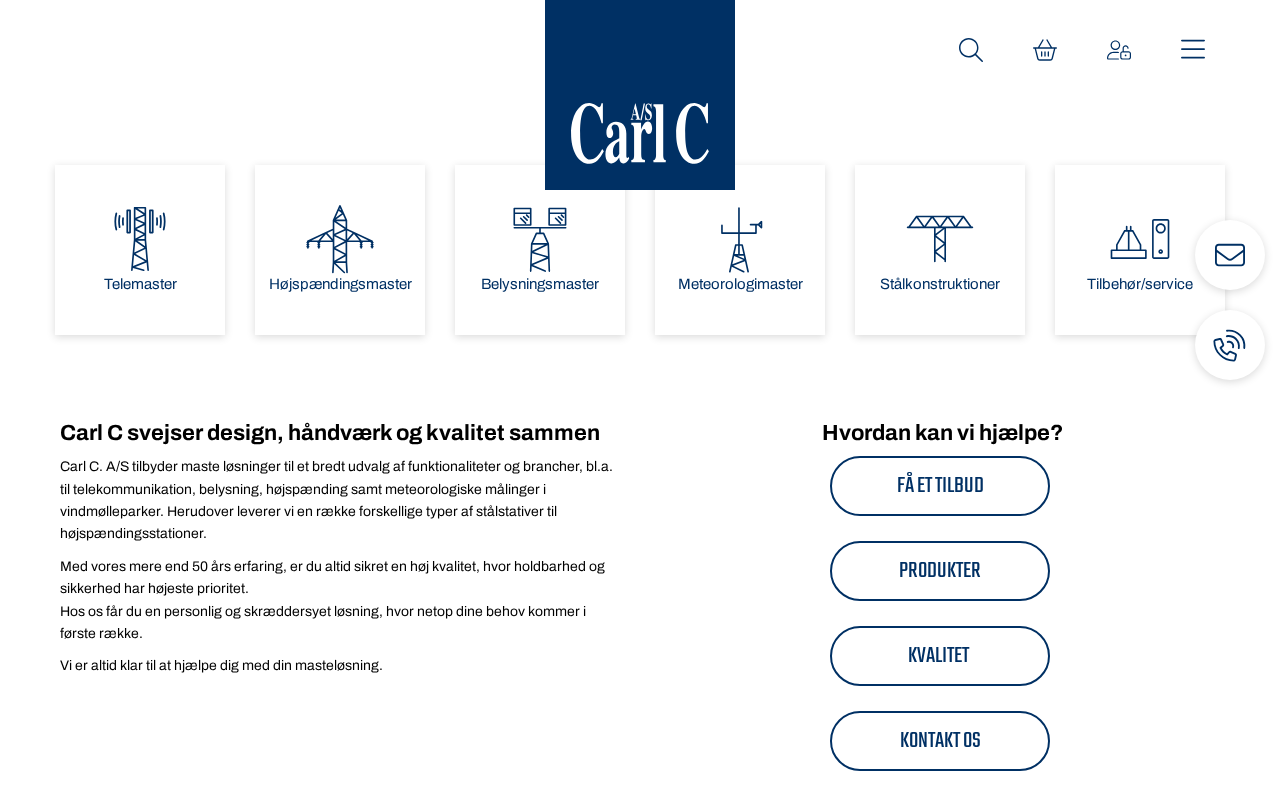Click the Højspændingsmaster pylon icon
The height and width of the screenshot is (800, 1280).
[340, 239]
